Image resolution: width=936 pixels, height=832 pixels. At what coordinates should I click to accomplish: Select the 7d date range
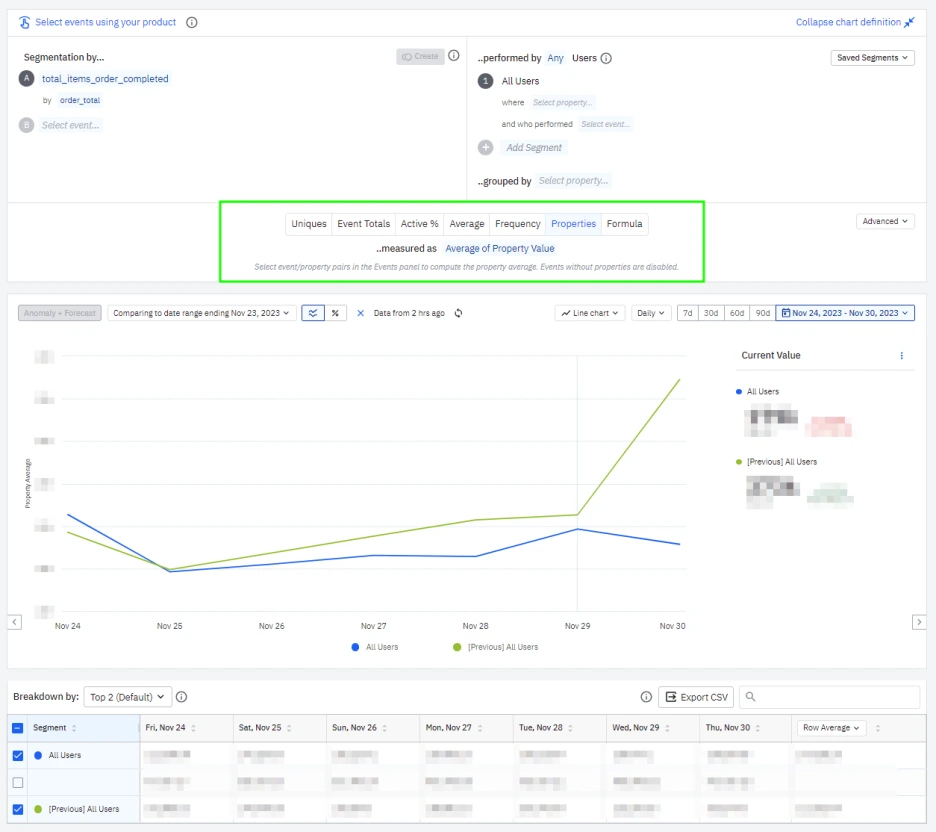coord(688,313)
